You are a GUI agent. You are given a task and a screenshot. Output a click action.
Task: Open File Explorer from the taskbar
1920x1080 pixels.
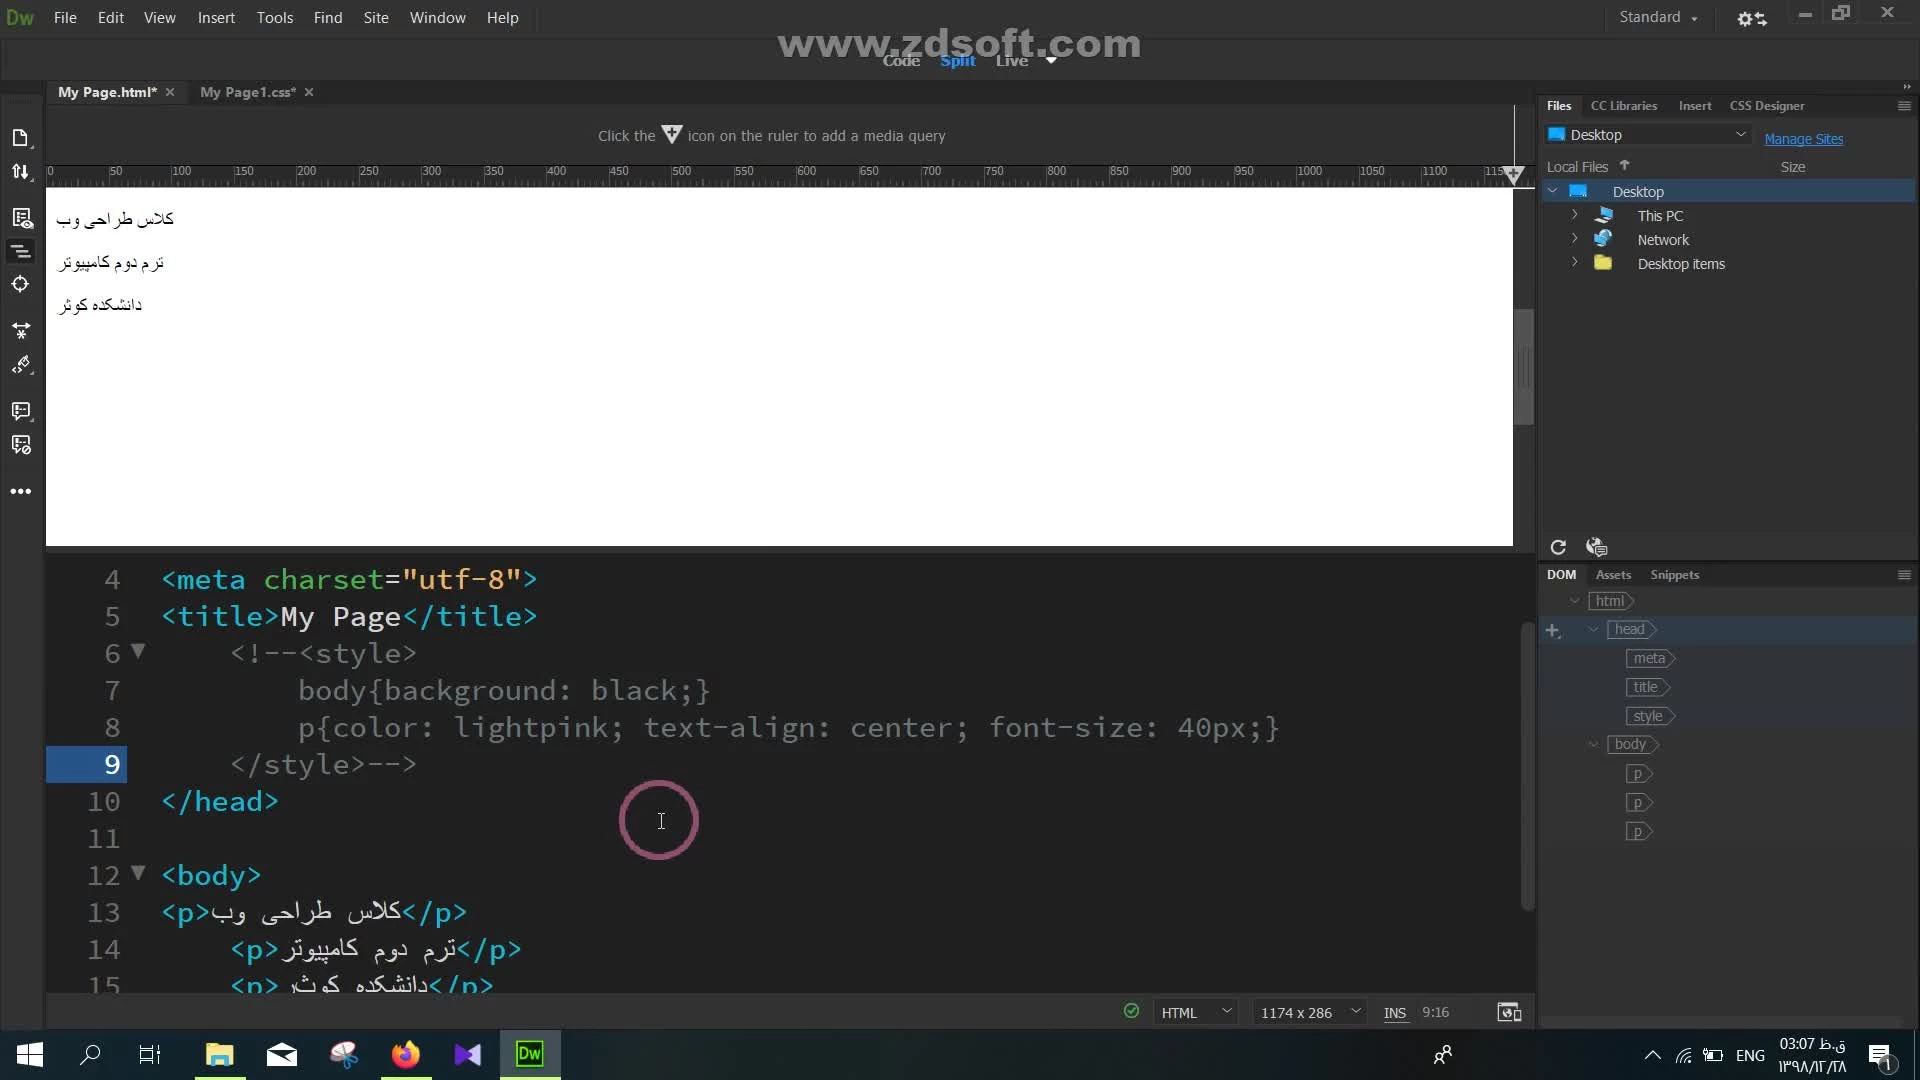pos(219,1054)
